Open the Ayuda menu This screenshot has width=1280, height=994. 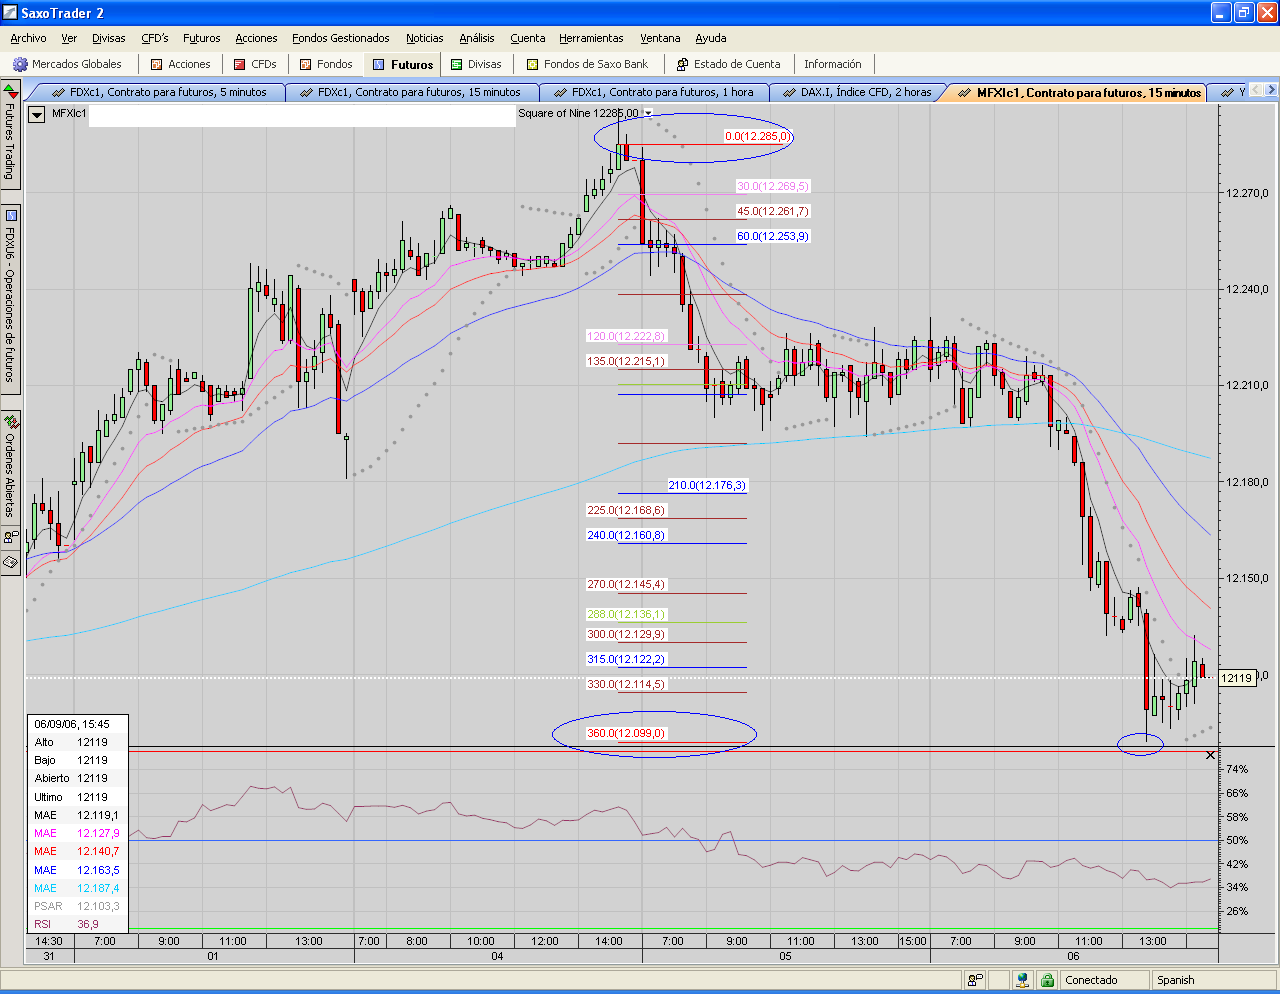[711, 38]
